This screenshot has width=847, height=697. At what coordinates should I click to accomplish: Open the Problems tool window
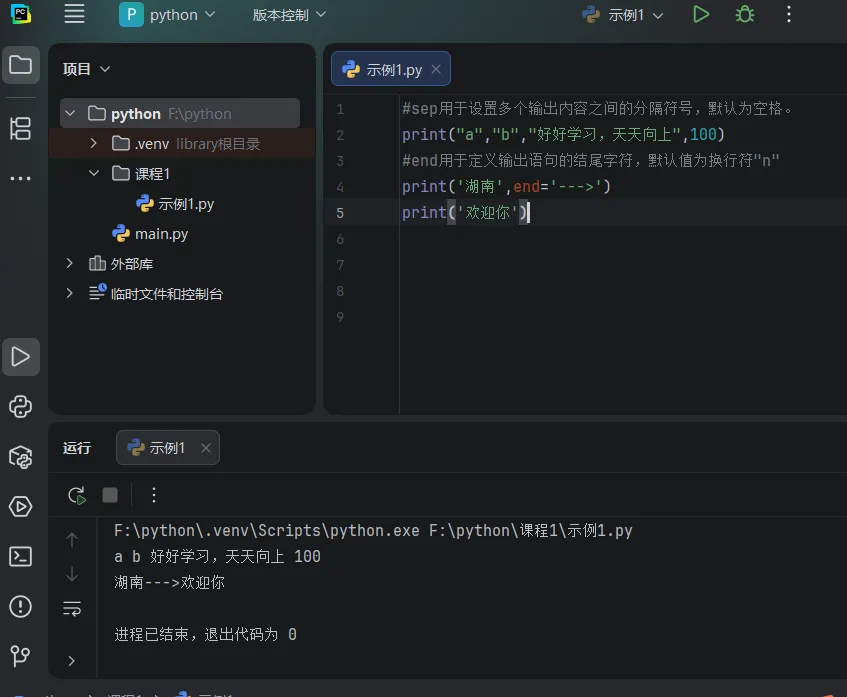coord(21,606)
